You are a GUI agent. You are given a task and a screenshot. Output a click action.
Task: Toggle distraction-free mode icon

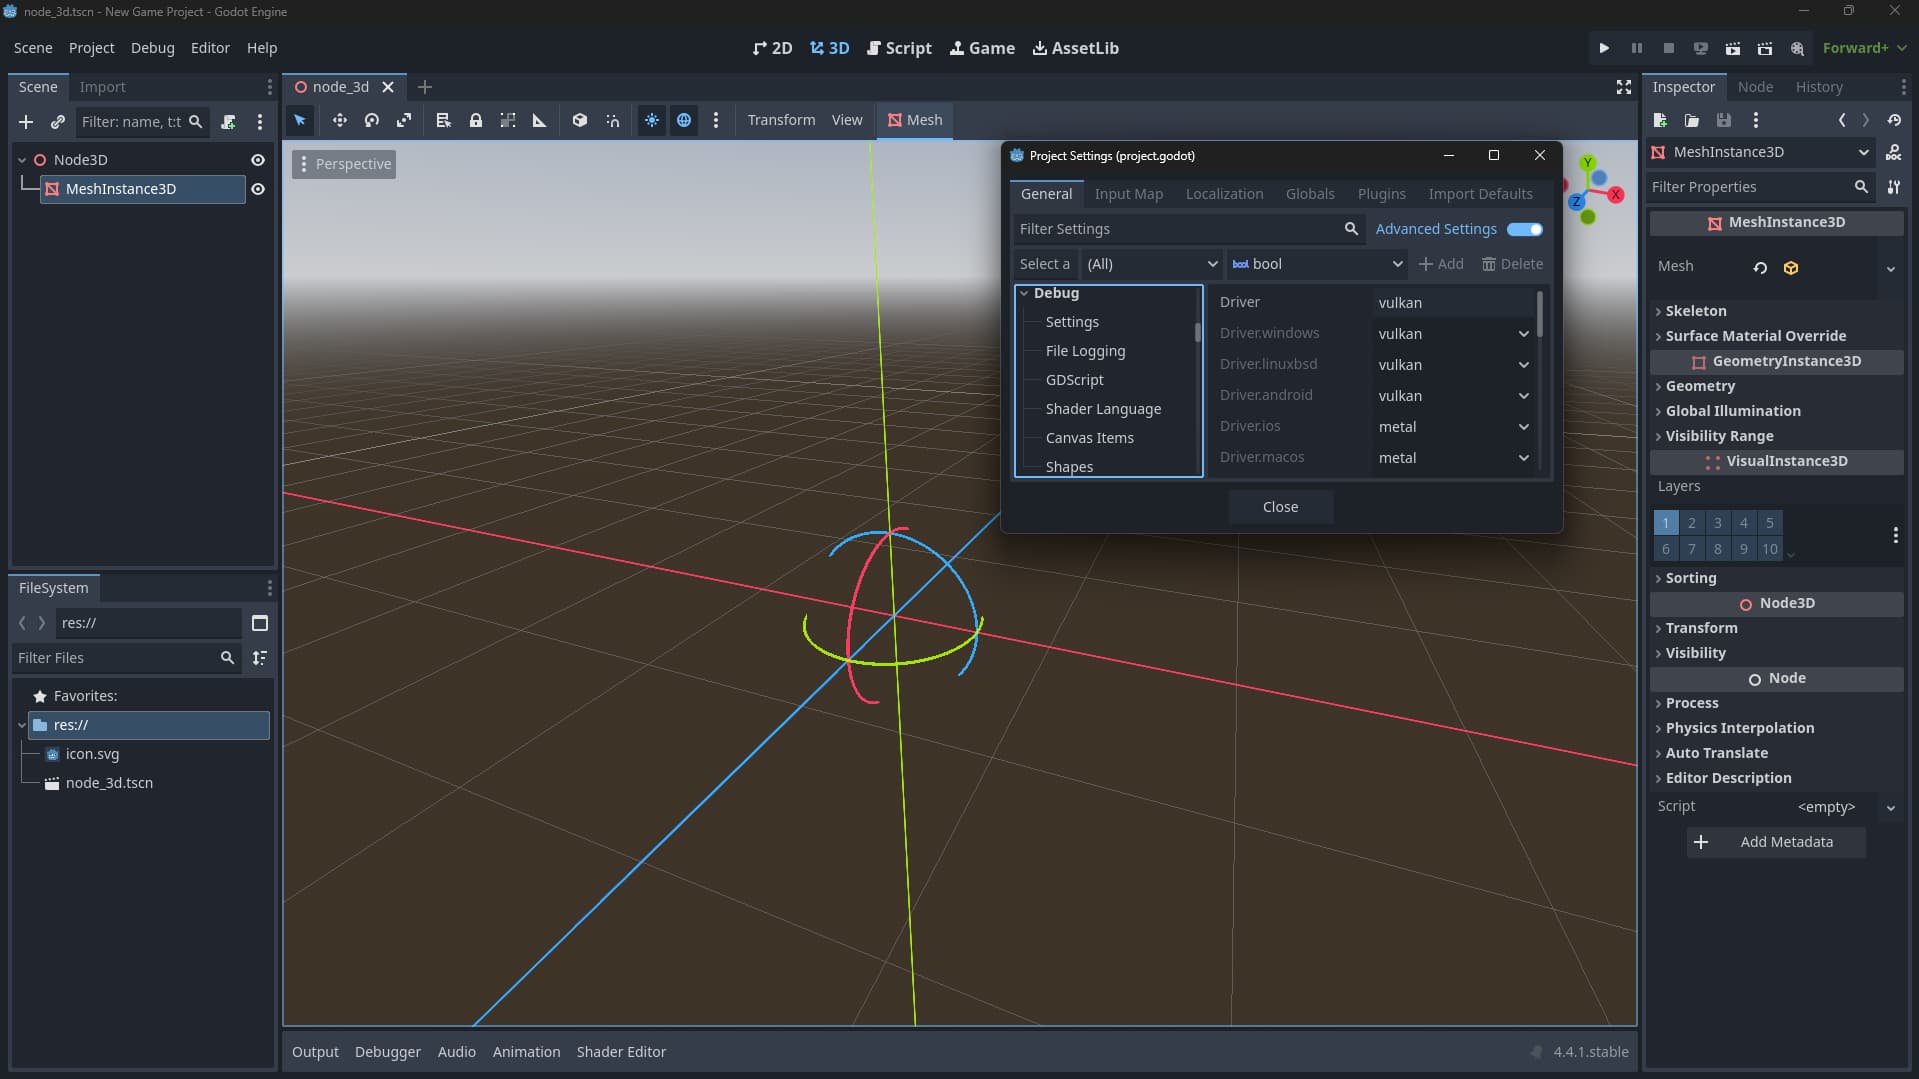coord(1623,87)
